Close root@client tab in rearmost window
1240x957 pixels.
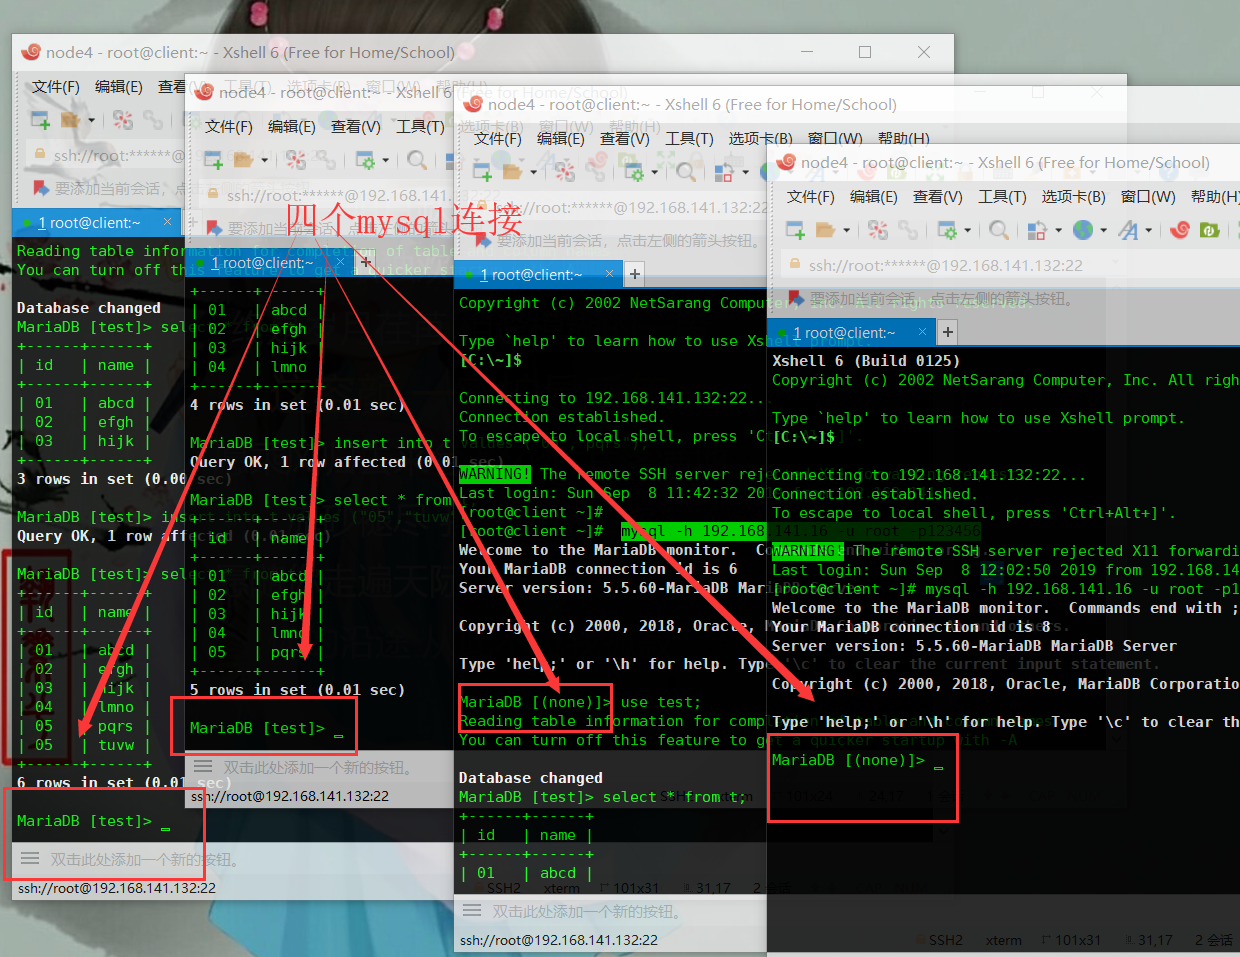coord(167,222)
